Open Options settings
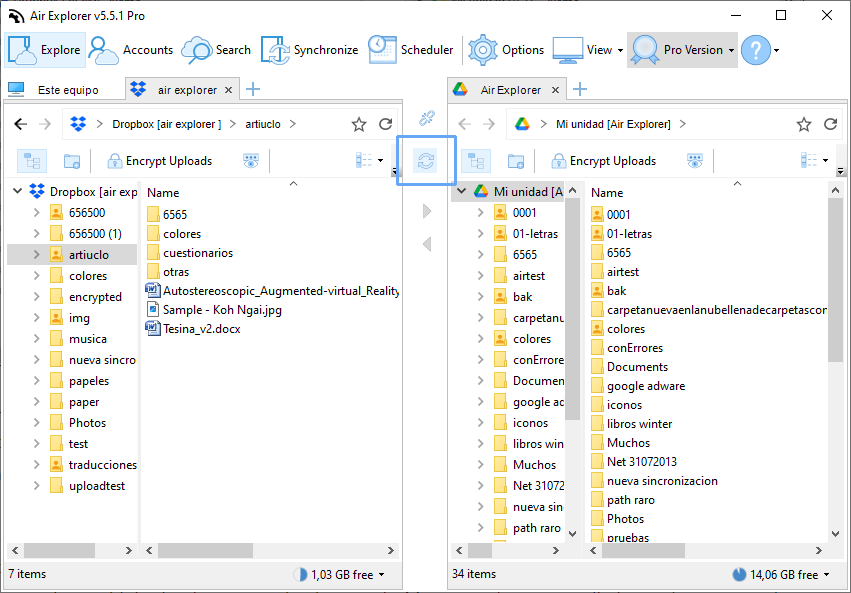 click(506, 50)
